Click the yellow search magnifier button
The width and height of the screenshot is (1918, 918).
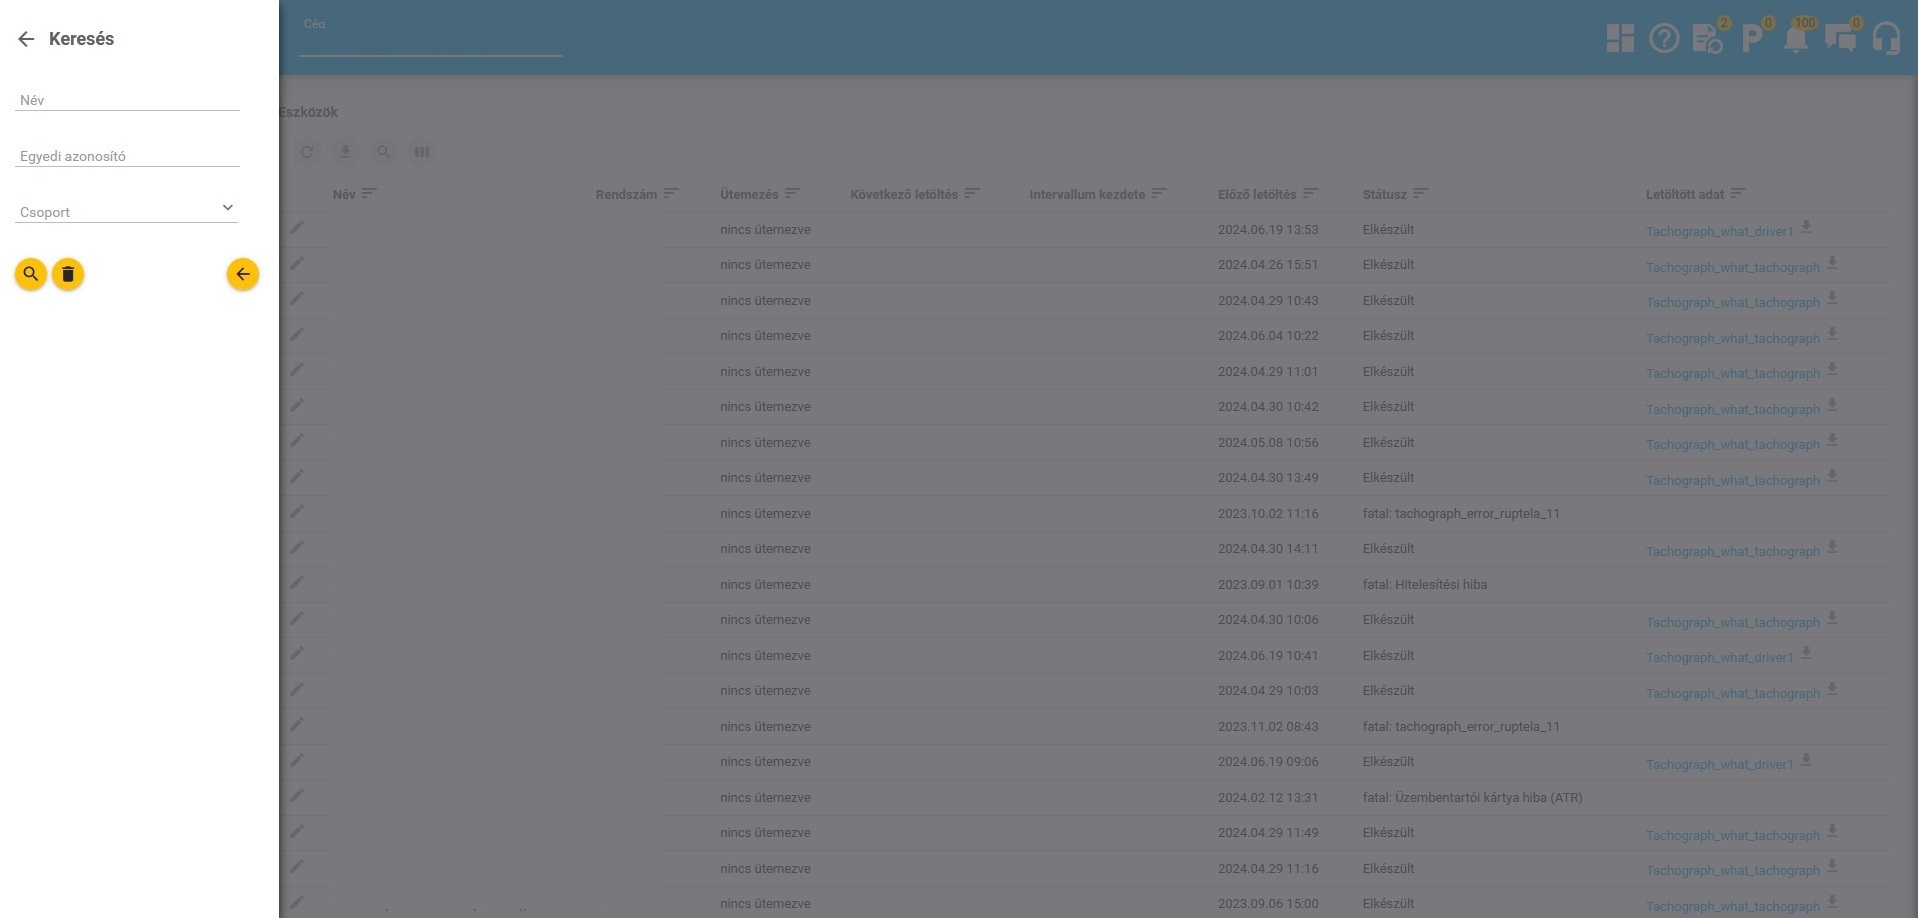(x=31, y=274)
